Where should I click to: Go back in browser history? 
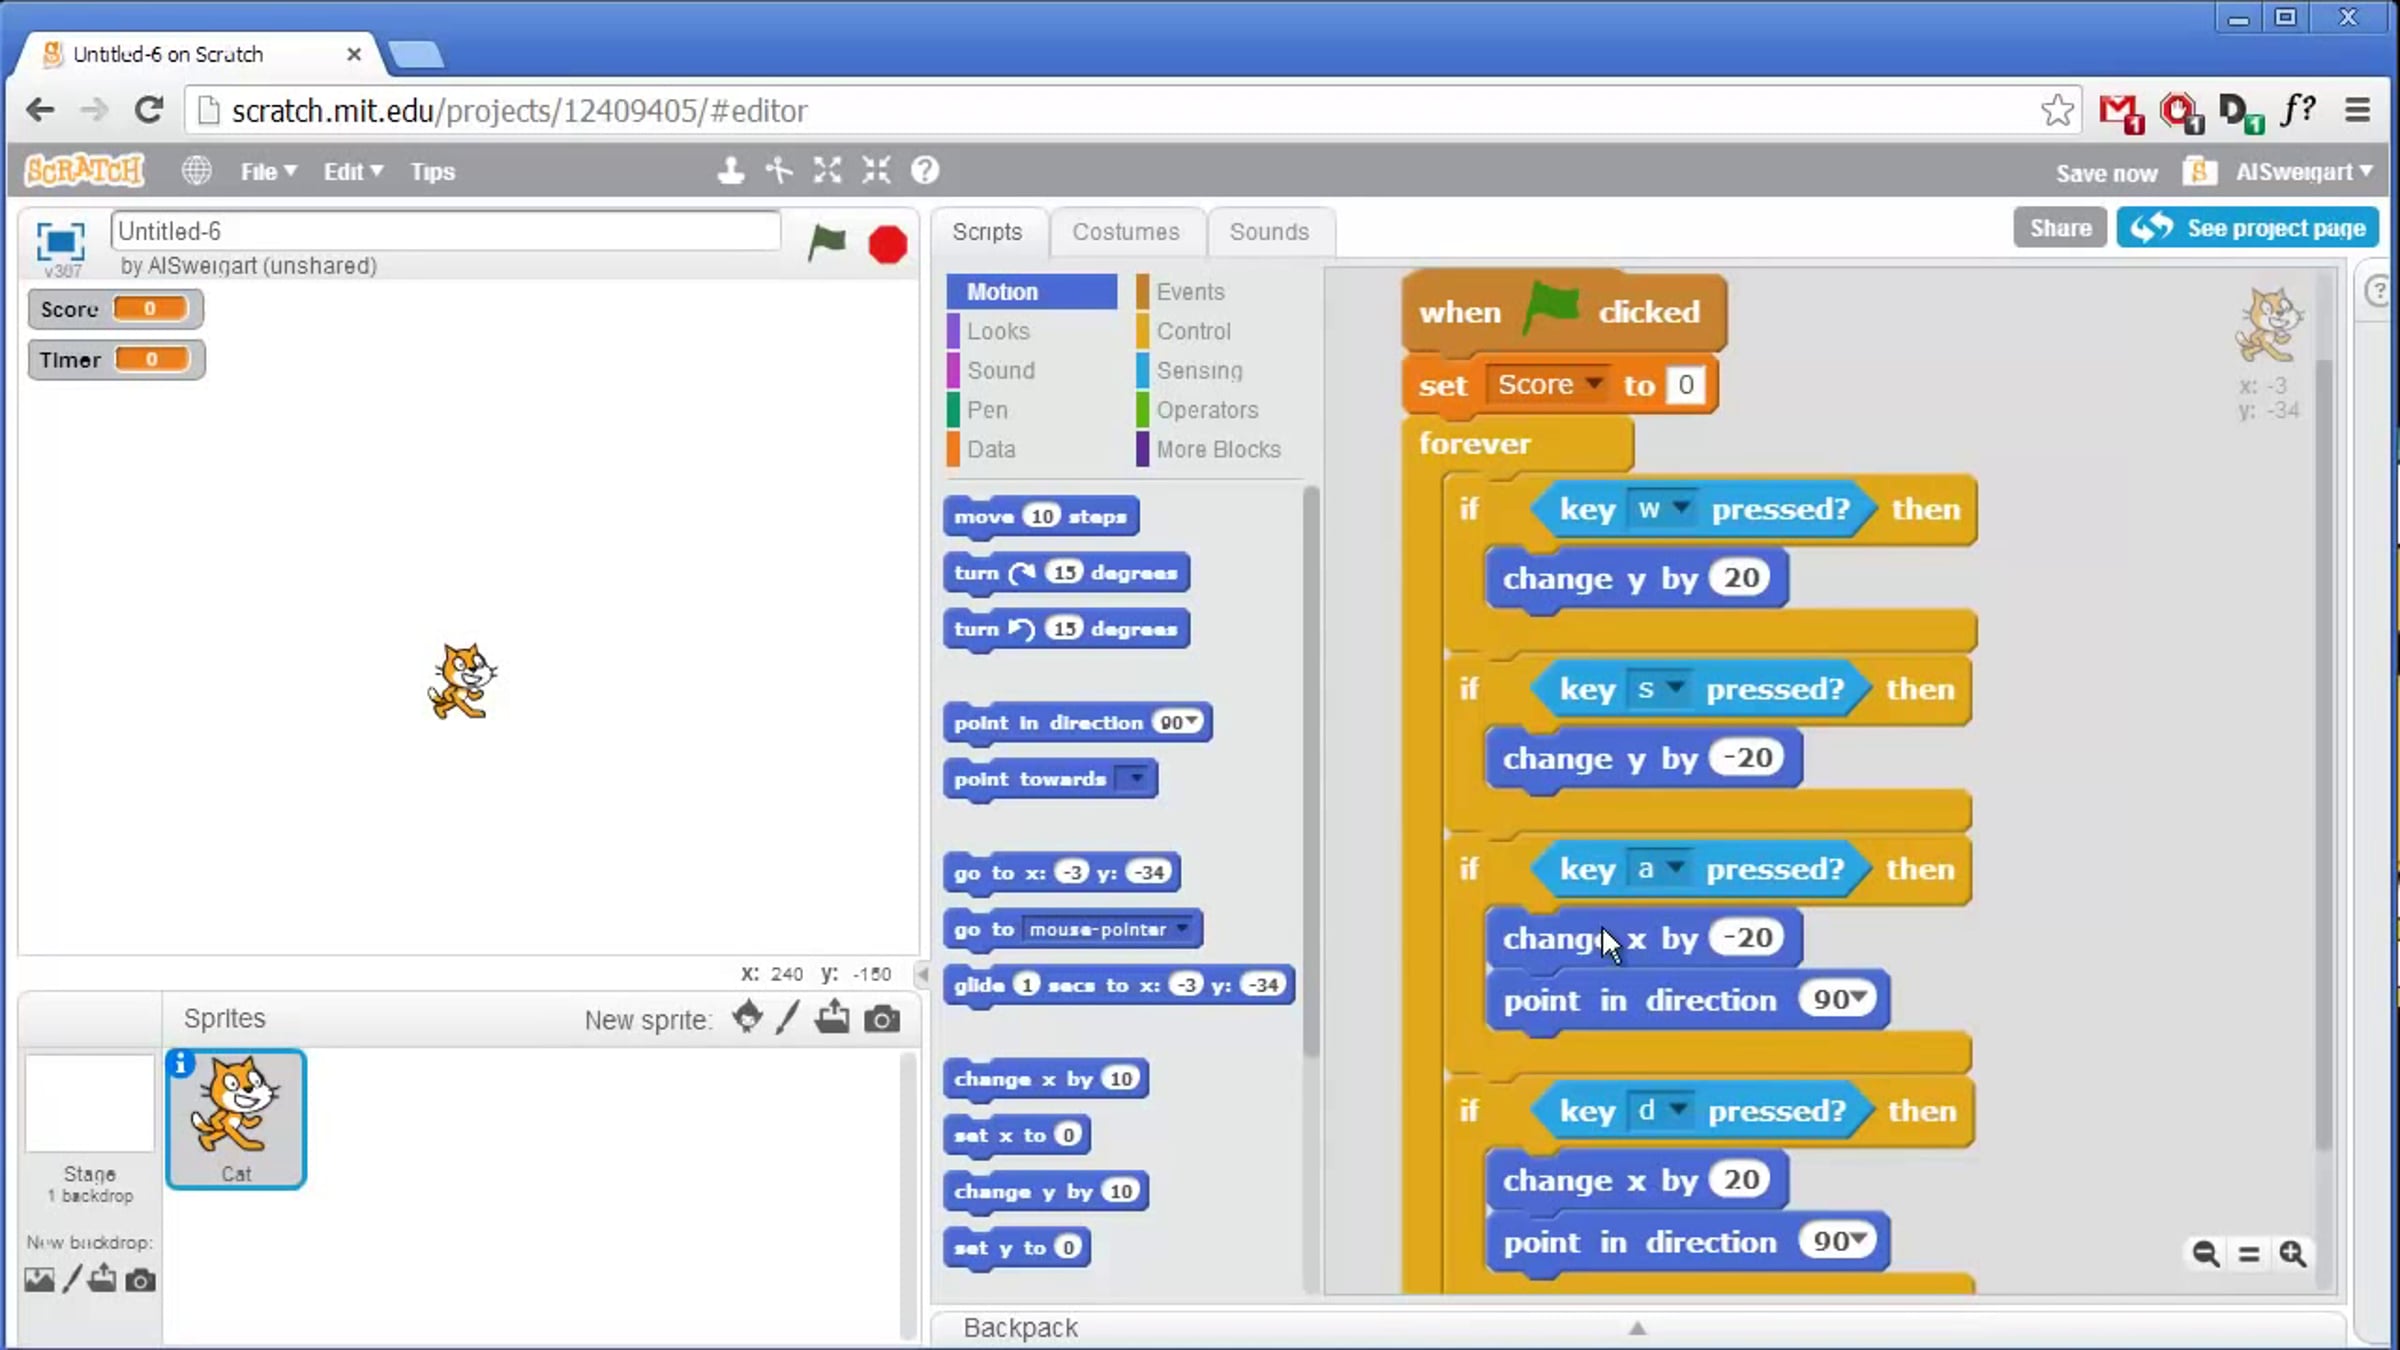(40, 110)
